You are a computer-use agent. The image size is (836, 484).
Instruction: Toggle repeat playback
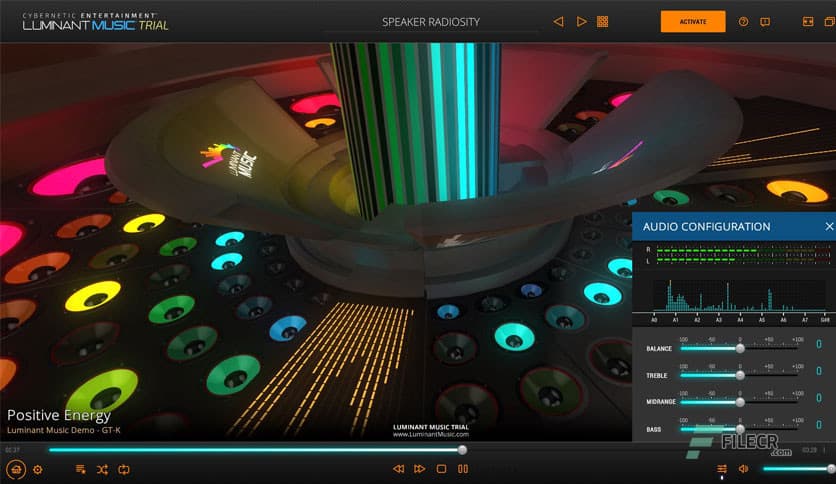[124, 470]
